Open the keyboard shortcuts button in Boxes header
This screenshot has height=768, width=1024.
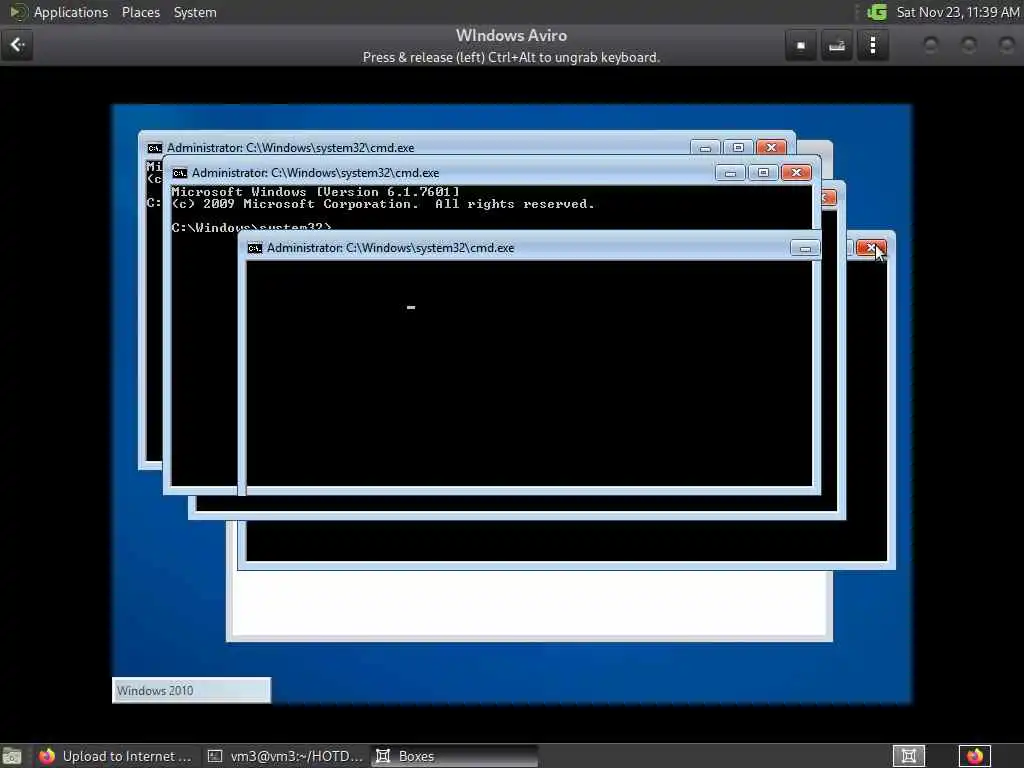click(x=837, y=45)
